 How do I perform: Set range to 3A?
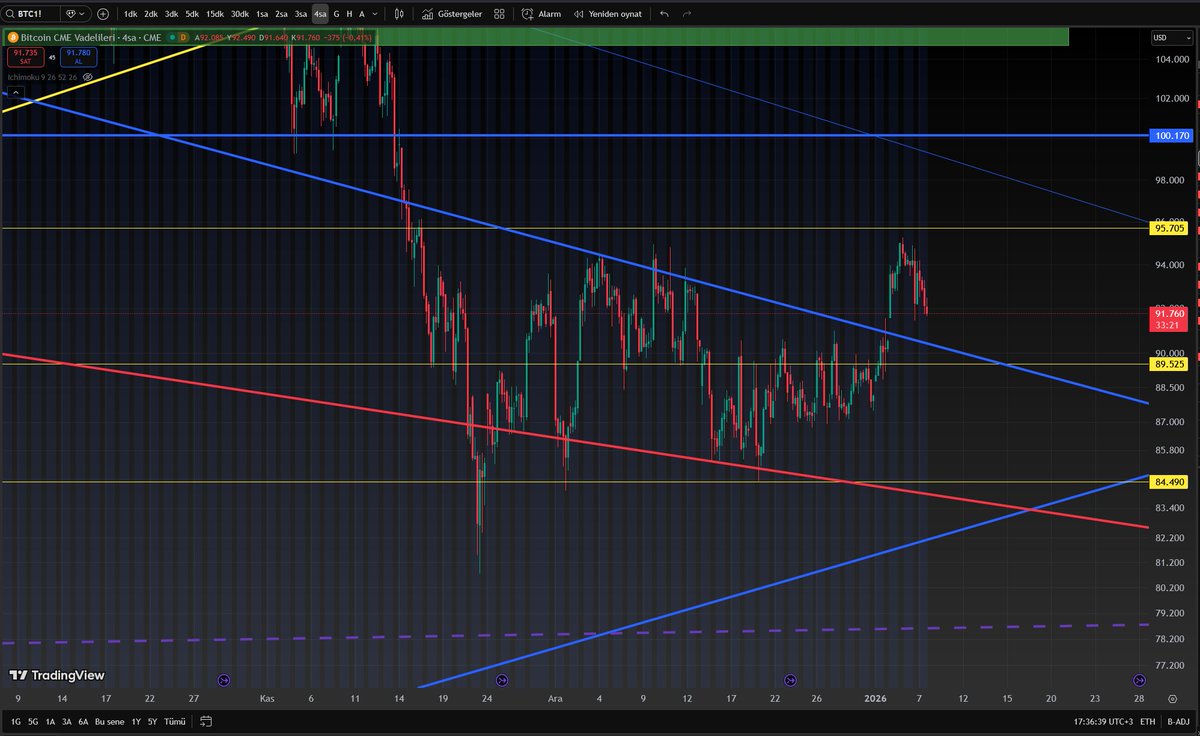tap(67, 721)
